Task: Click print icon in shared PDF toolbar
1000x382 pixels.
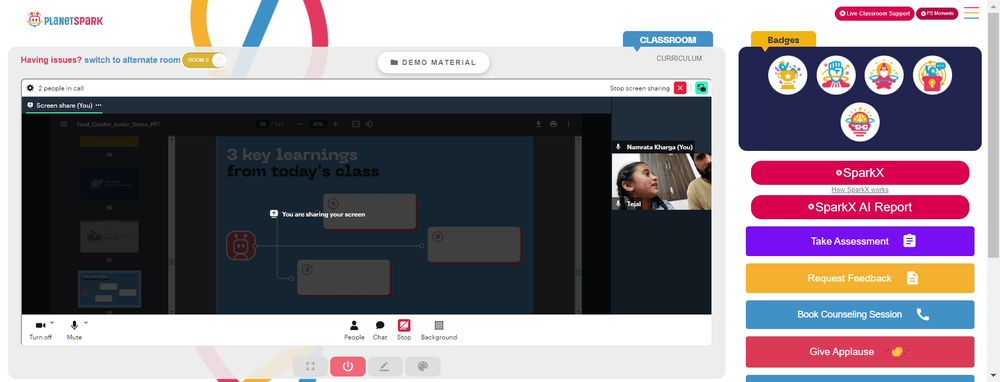Action: [x=554, y=124]
